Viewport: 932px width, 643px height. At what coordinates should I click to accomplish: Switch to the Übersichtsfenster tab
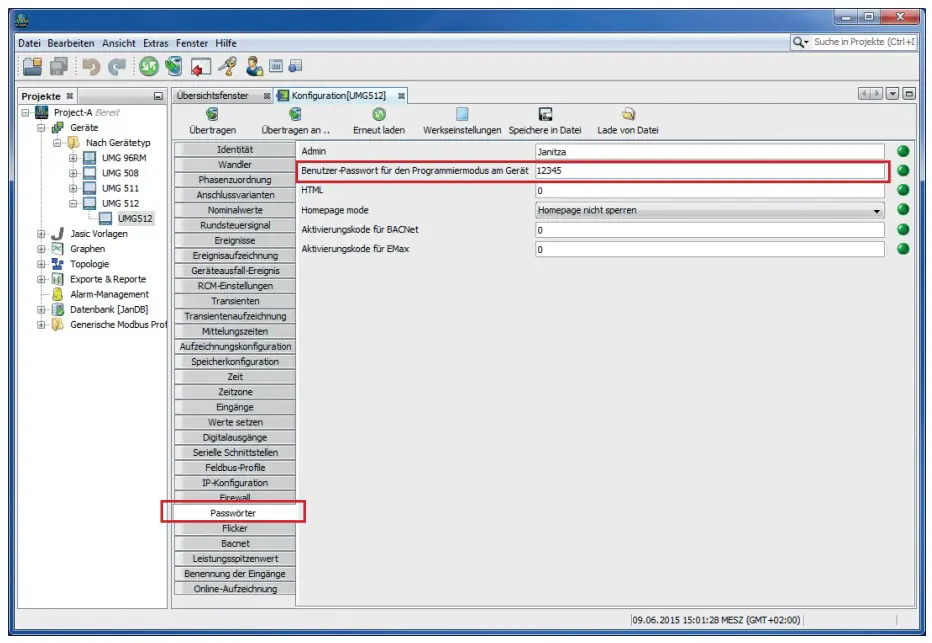tap(213, 95)
